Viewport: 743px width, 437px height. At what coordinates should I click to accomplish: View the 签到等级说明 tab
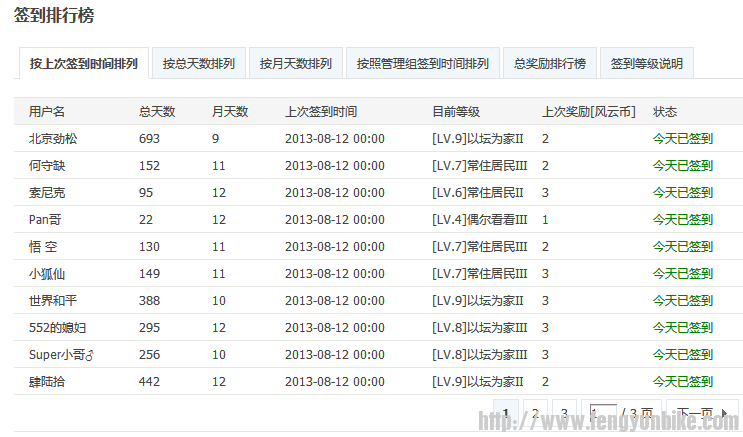pos(646,64)
